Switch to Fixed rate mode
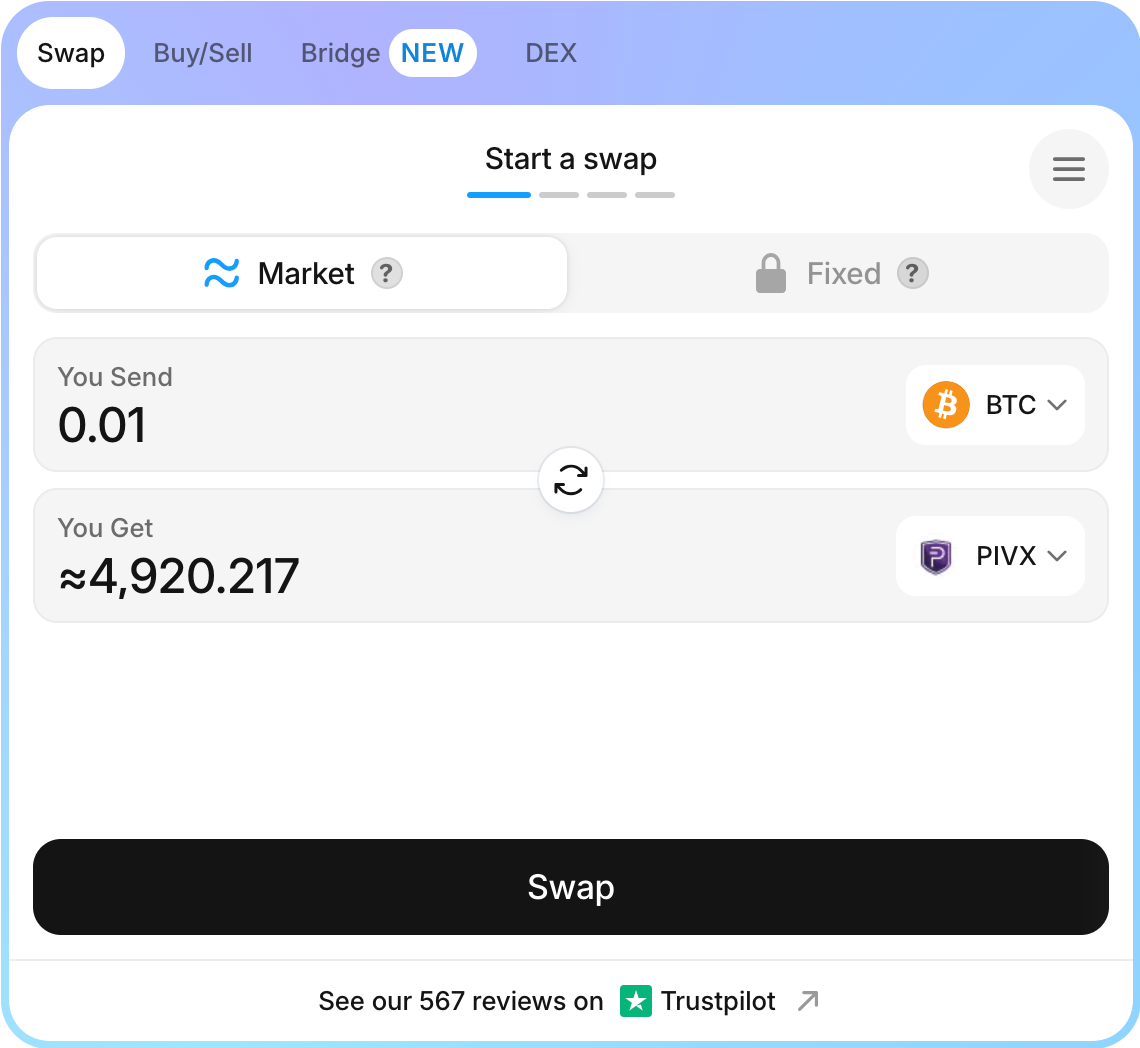Screen dimensions: 1140x1048 point(840,273)
